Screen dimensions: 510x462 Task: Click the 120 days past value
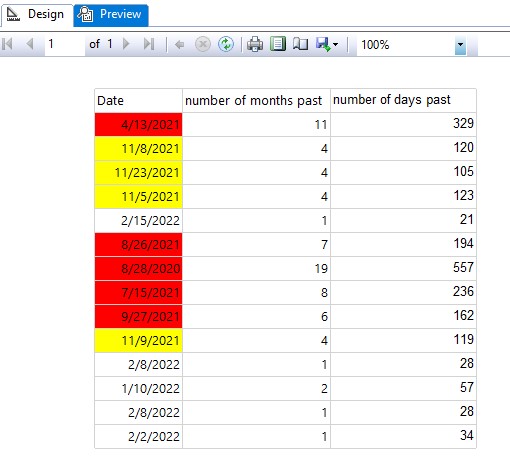(463, 147)
